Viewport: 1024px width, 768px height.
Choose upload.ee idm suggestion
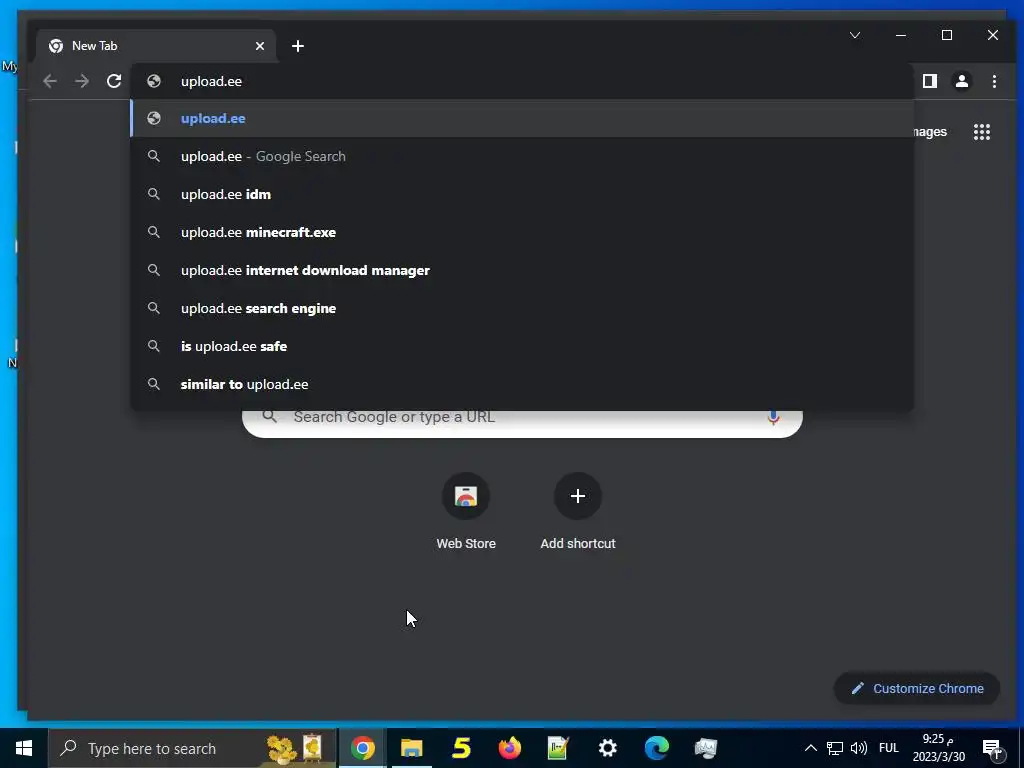click(522, 194)
